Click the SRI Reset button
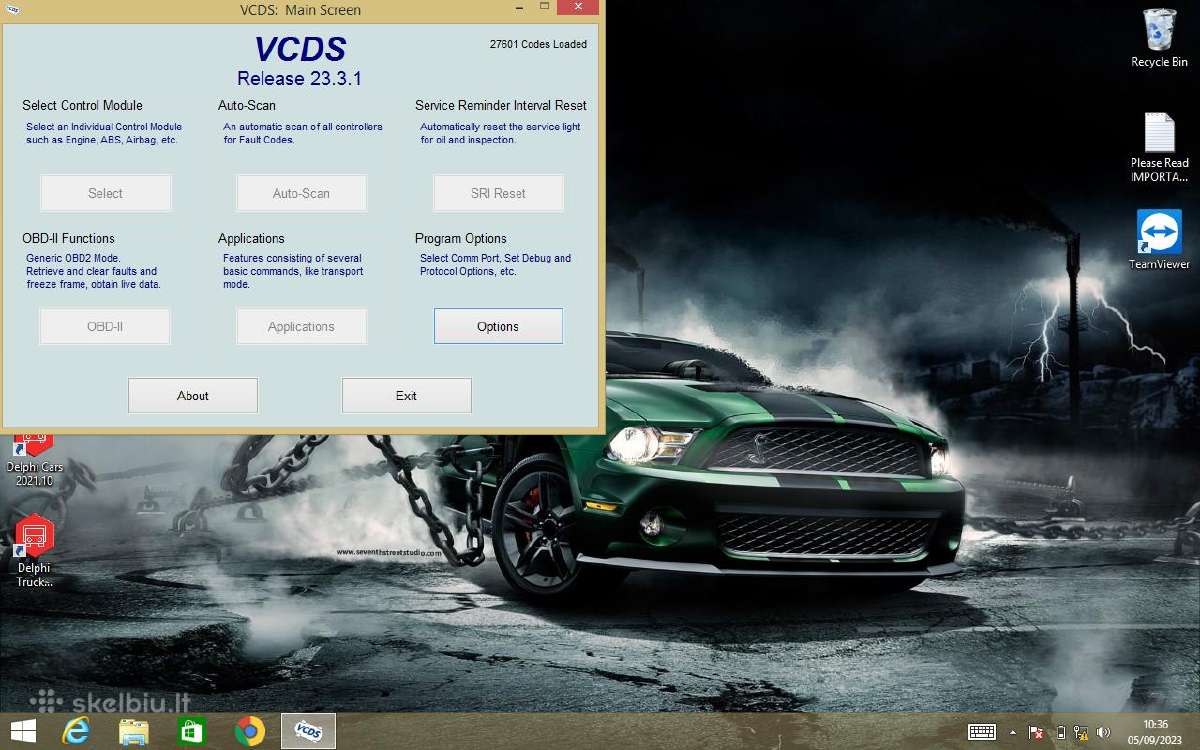The width and height of the screenshot is (1200, 750). [498, 193]
